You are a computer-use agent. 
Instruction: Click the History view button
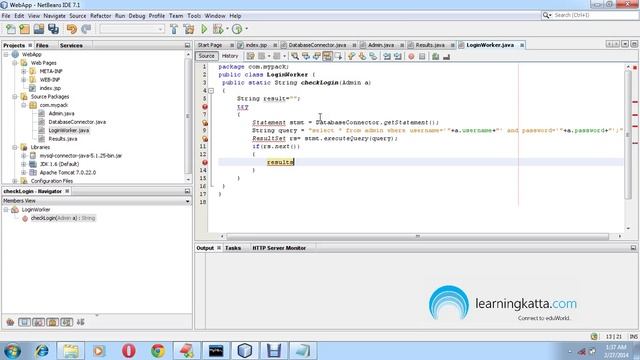coord(230,56)
